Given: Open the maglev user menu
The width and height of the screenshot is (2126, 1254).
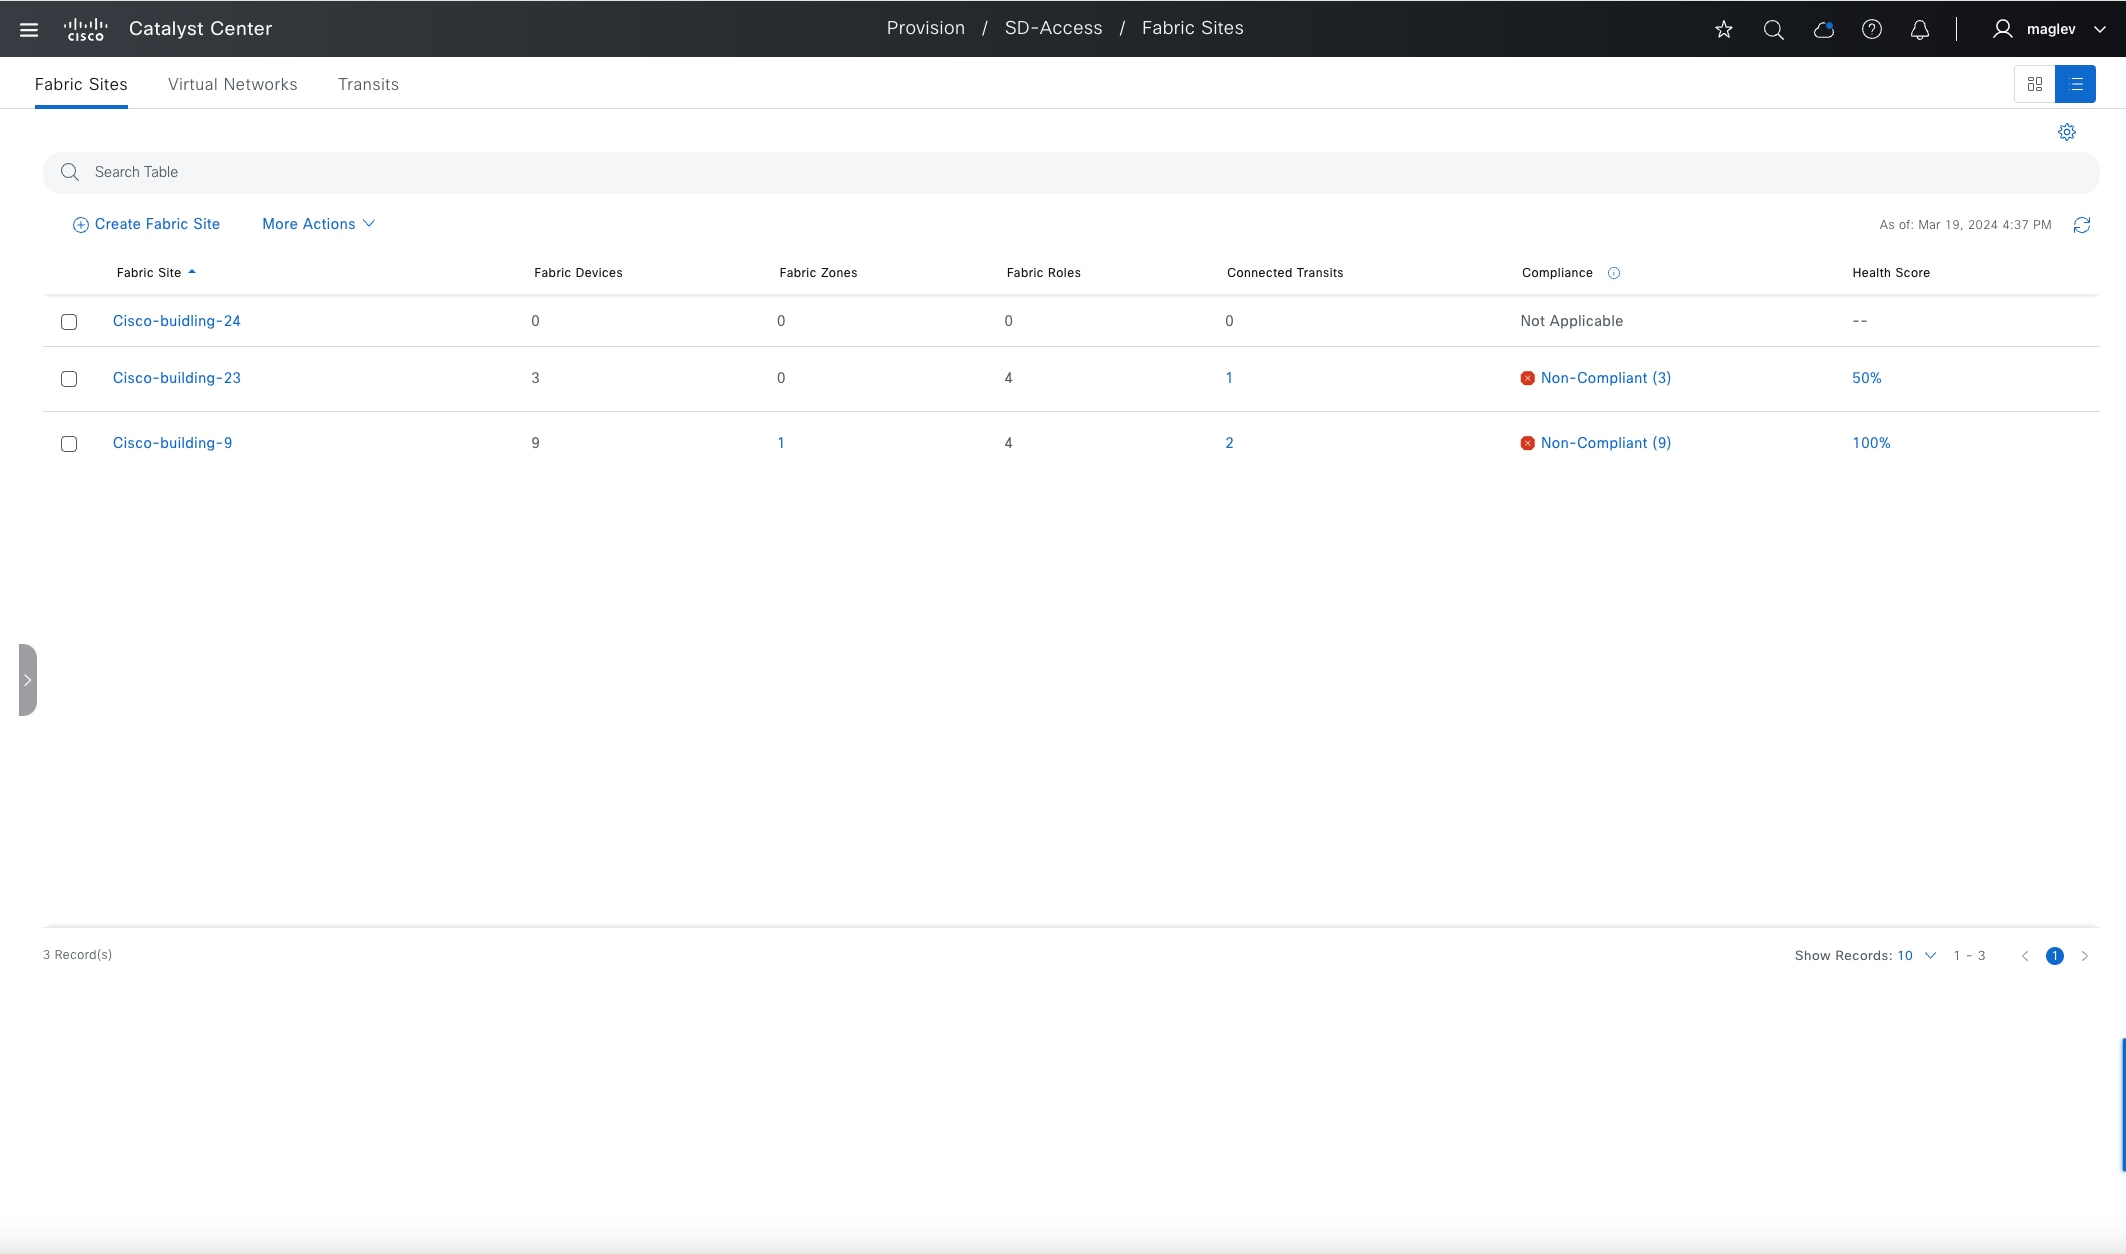Looking at the screenshot, I should coord(2049,29).
